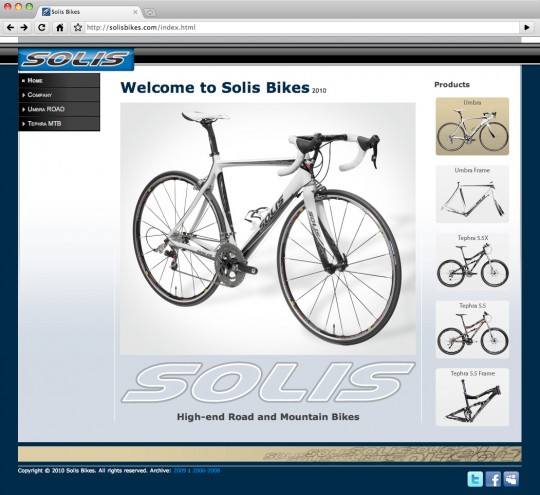Viewport: 540px width, 495px height.
Task: Select the Umbra product thumbnail
Action: [472, 126]
